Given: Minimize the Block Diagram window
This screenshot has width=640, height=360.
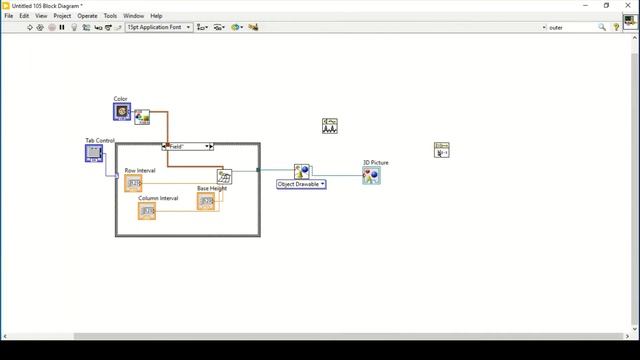Looking at the screenshot, I should (x=586, y=5).
